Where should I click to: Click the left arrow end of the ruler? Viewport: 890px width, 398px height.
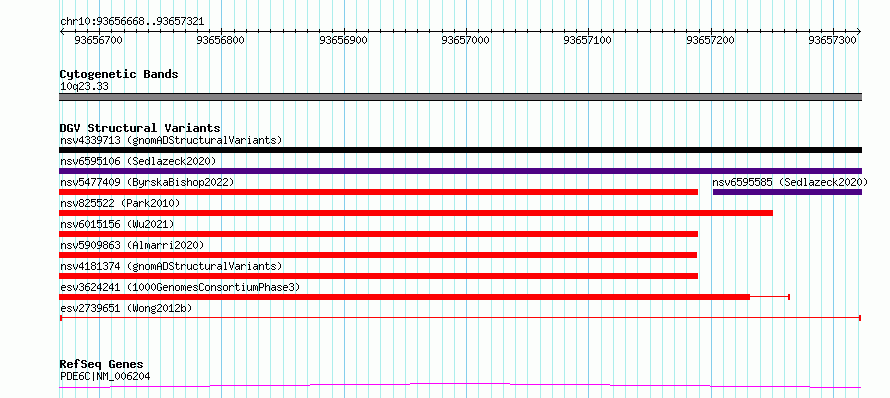62,31
